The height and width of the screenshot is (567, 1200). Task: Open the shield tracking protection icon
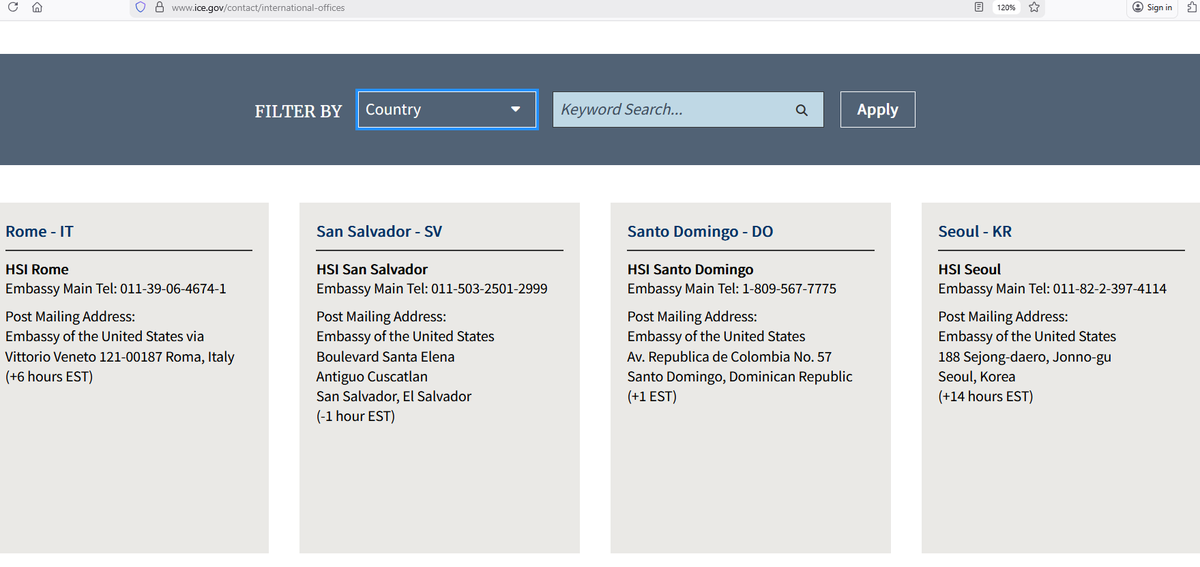[140, 7]
